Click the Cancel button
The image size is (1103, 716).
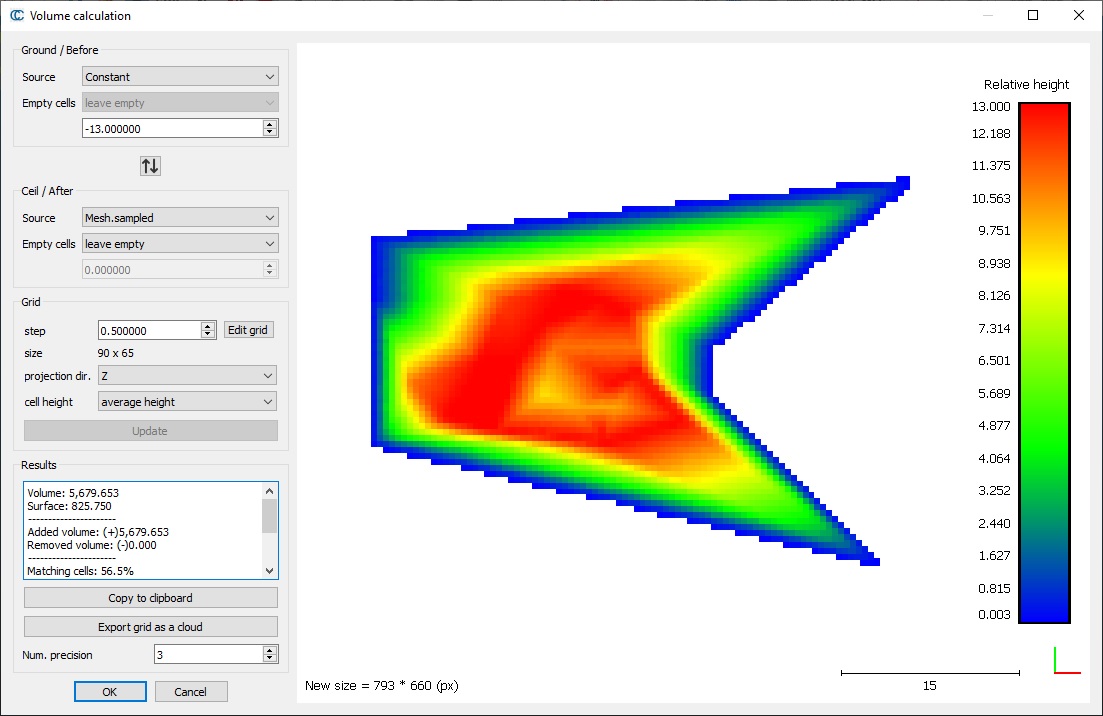(190, 692)
